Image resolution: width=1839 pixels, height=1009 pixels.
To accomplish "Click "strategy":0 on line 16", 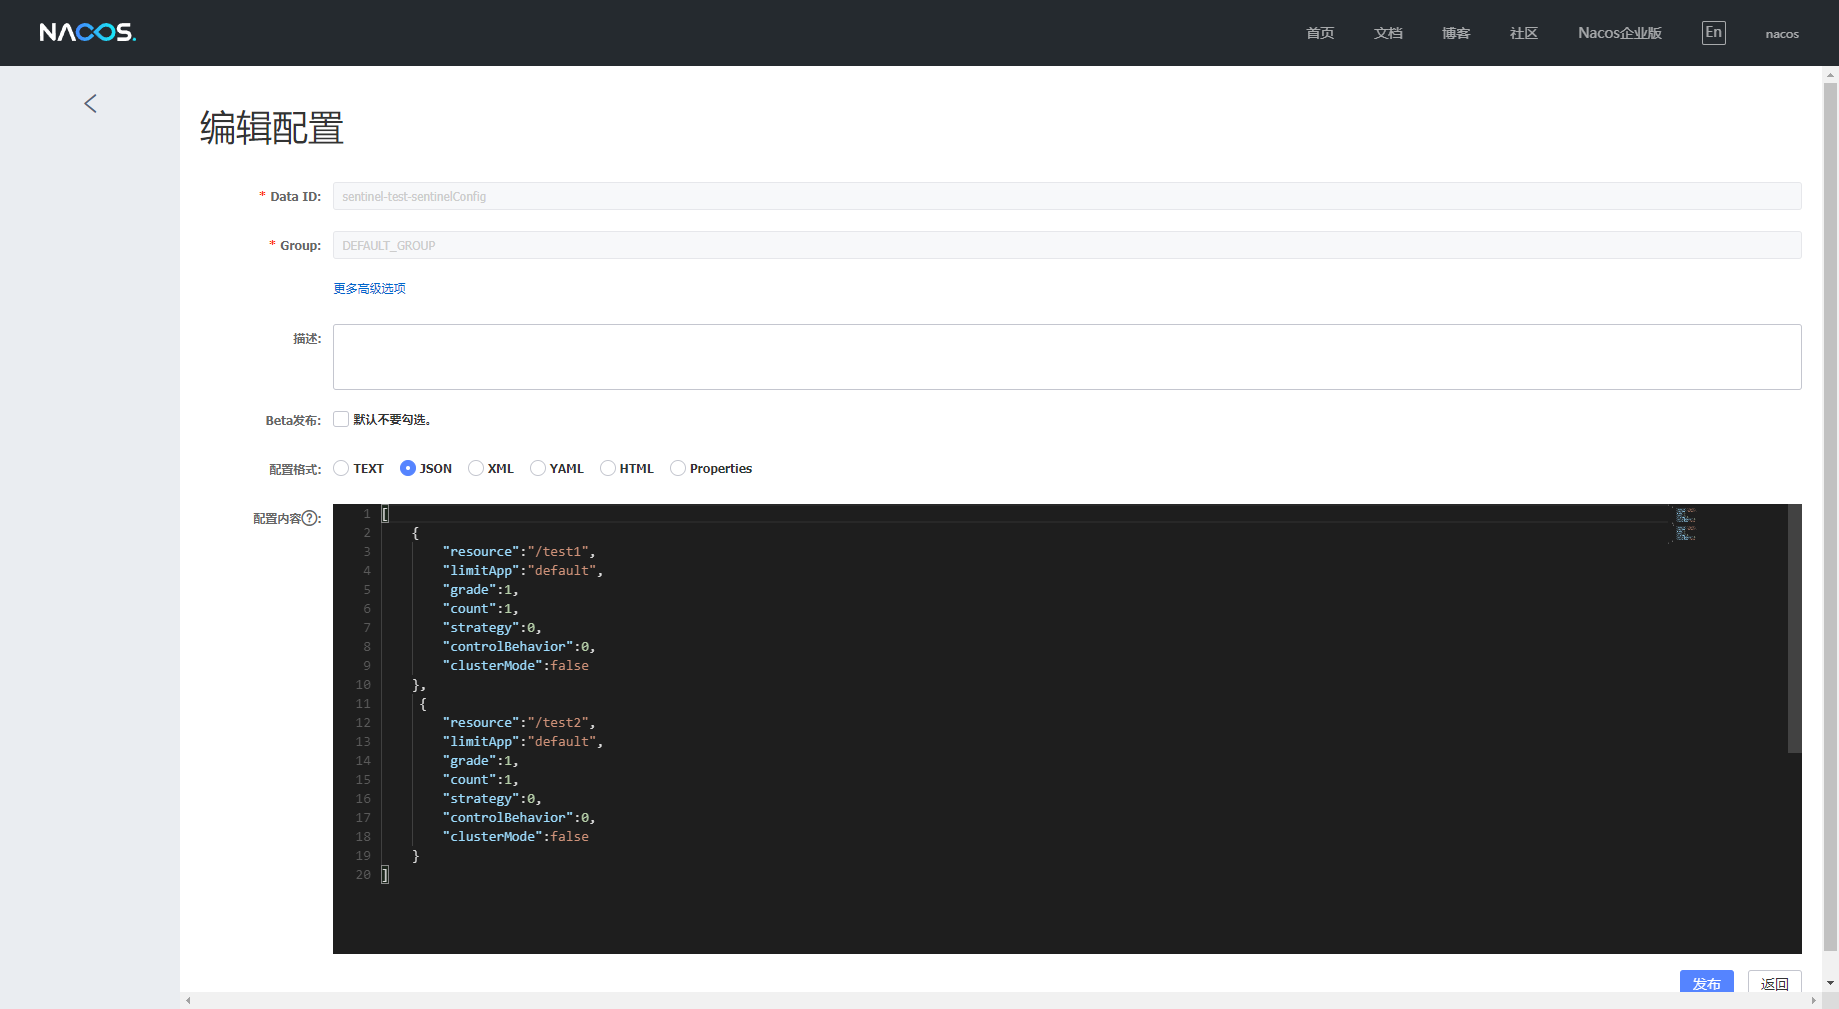I will click(492, 799).
